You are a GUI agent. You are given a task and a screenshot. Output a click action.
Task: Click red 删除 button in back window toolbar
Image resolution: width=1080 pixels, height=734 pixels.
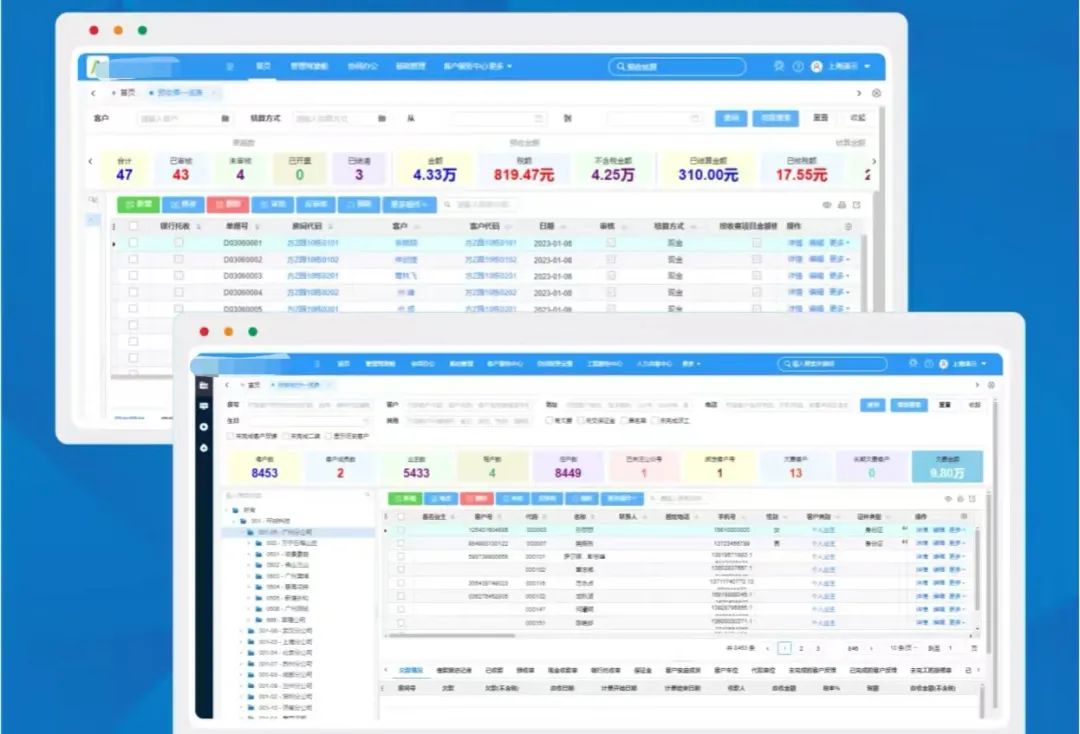[x=228, y=204]
